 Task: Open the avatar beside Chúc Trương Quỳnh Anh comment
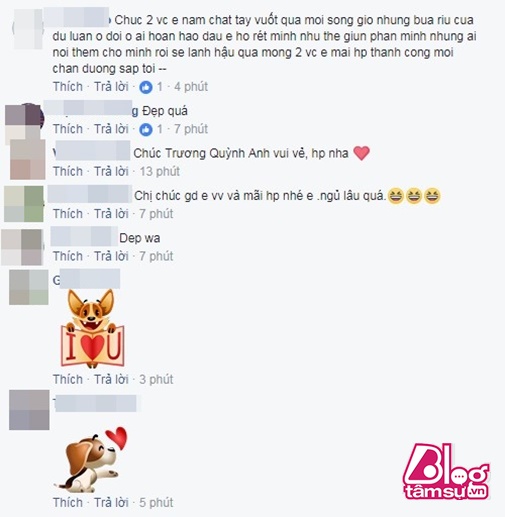point(28,160)
